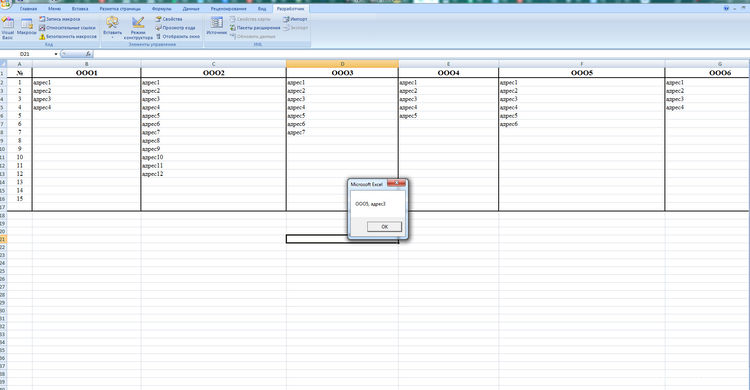Select адрес4 under ООО1
750x390 pixels.
coord(87,108)
